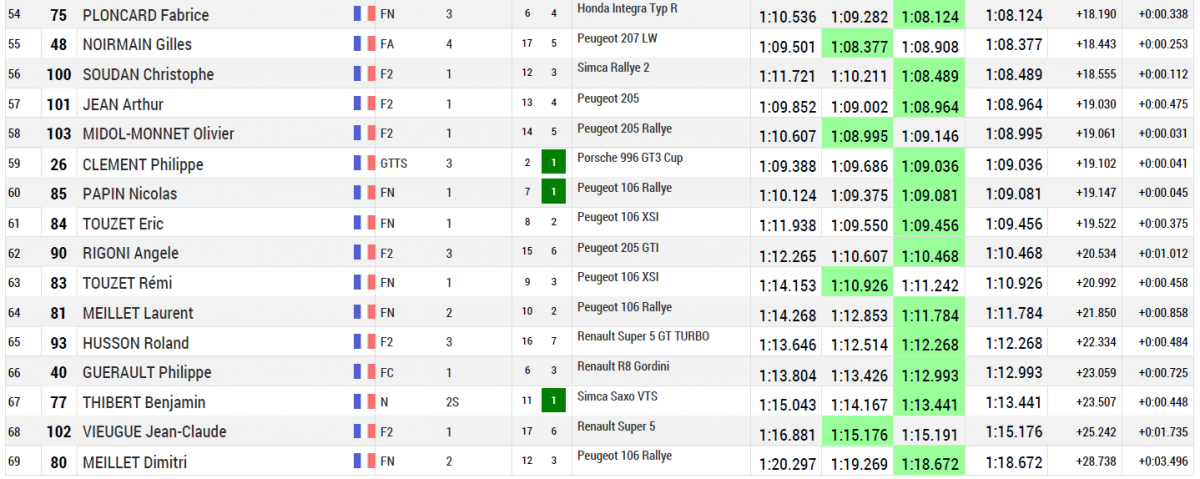Click the French flag beside JEAN Arthur
This screenshot has height=479, width=1200.
pyautogui.click(x=365, y=104)
